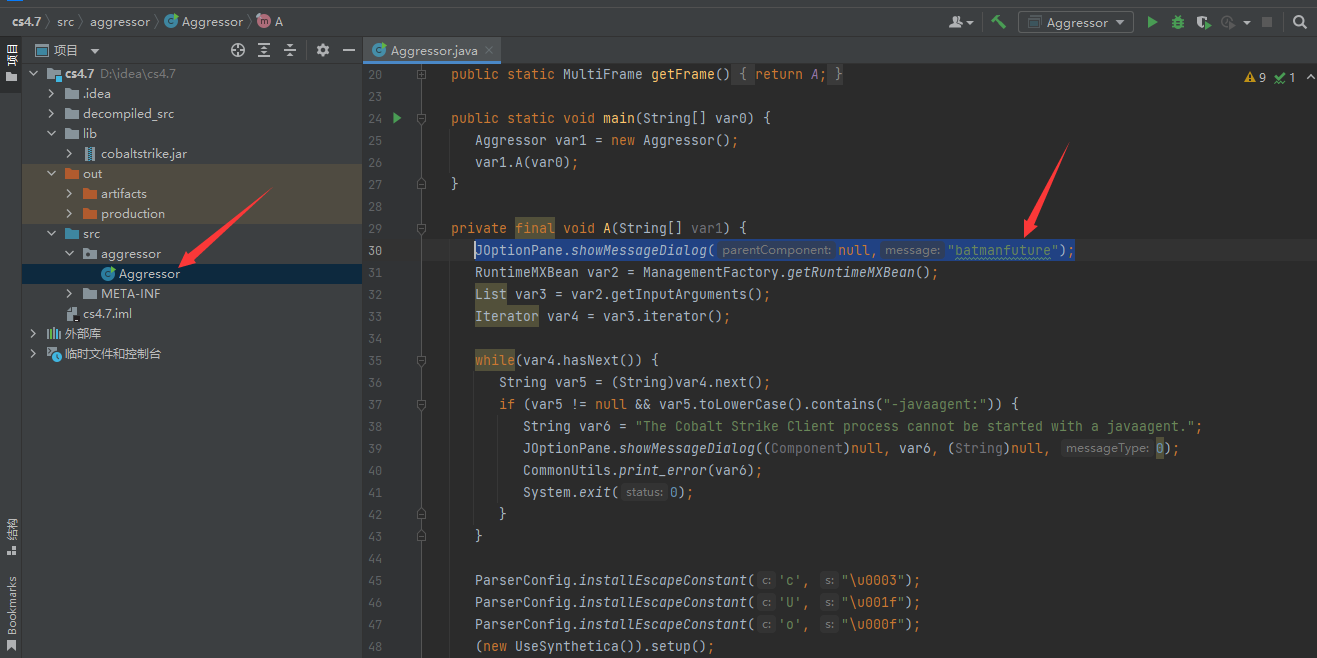Run the Aggressor configuration with the green play icon
The width and height of the screenshot is (1317, 658).
tap(1152, 22)
